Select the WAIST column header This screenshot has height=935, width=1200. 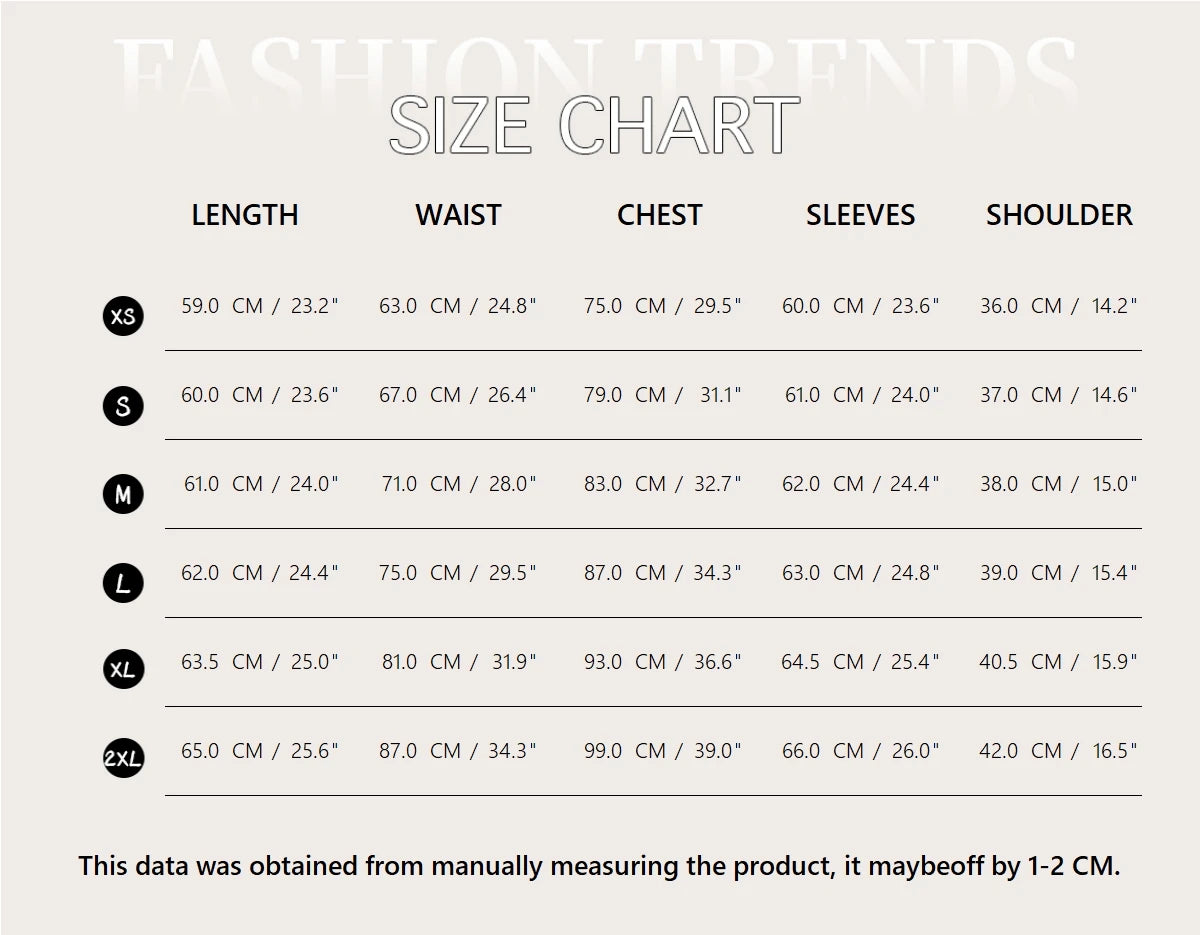click(458, 215)
